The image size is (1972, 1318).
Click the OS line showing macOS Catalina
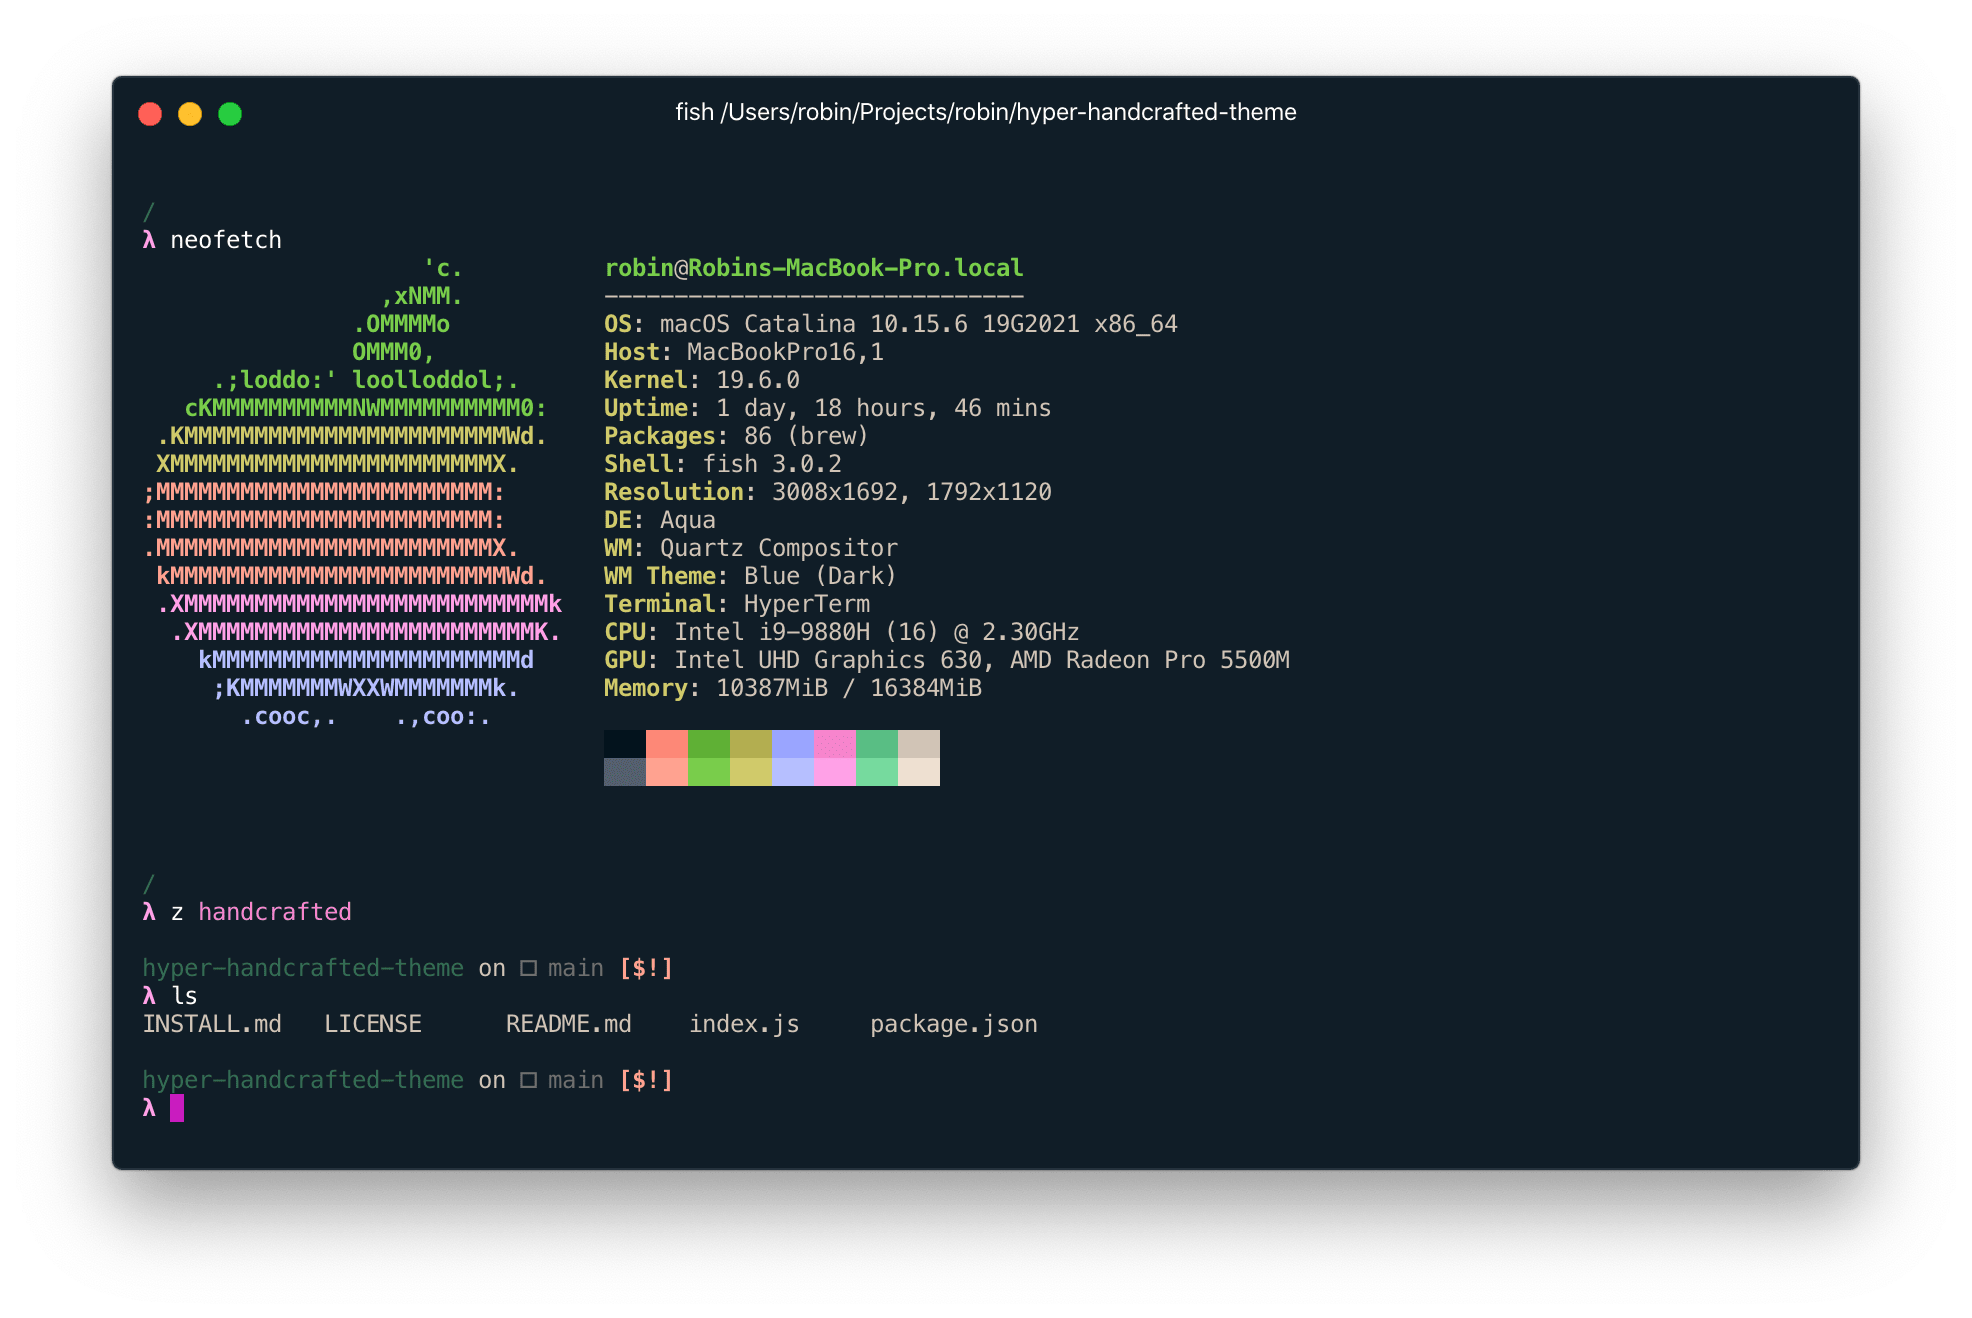[890, 324]
